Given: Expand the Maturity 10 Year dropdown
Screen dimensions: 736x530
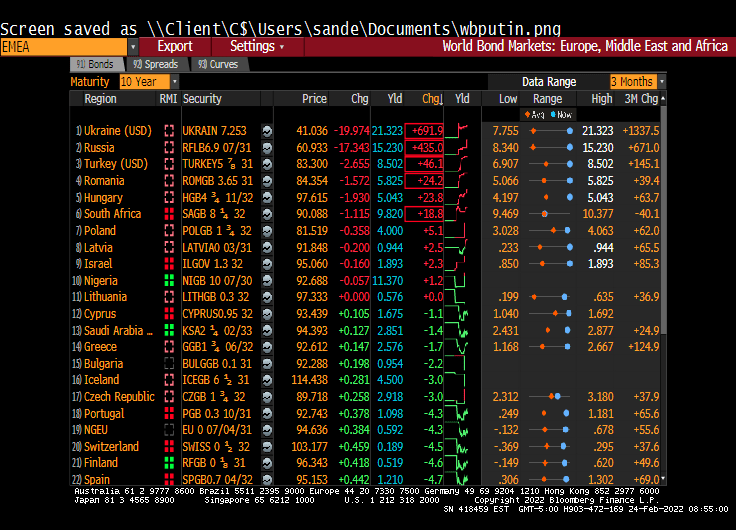Looking at the screenshot, I should [163, 82].
